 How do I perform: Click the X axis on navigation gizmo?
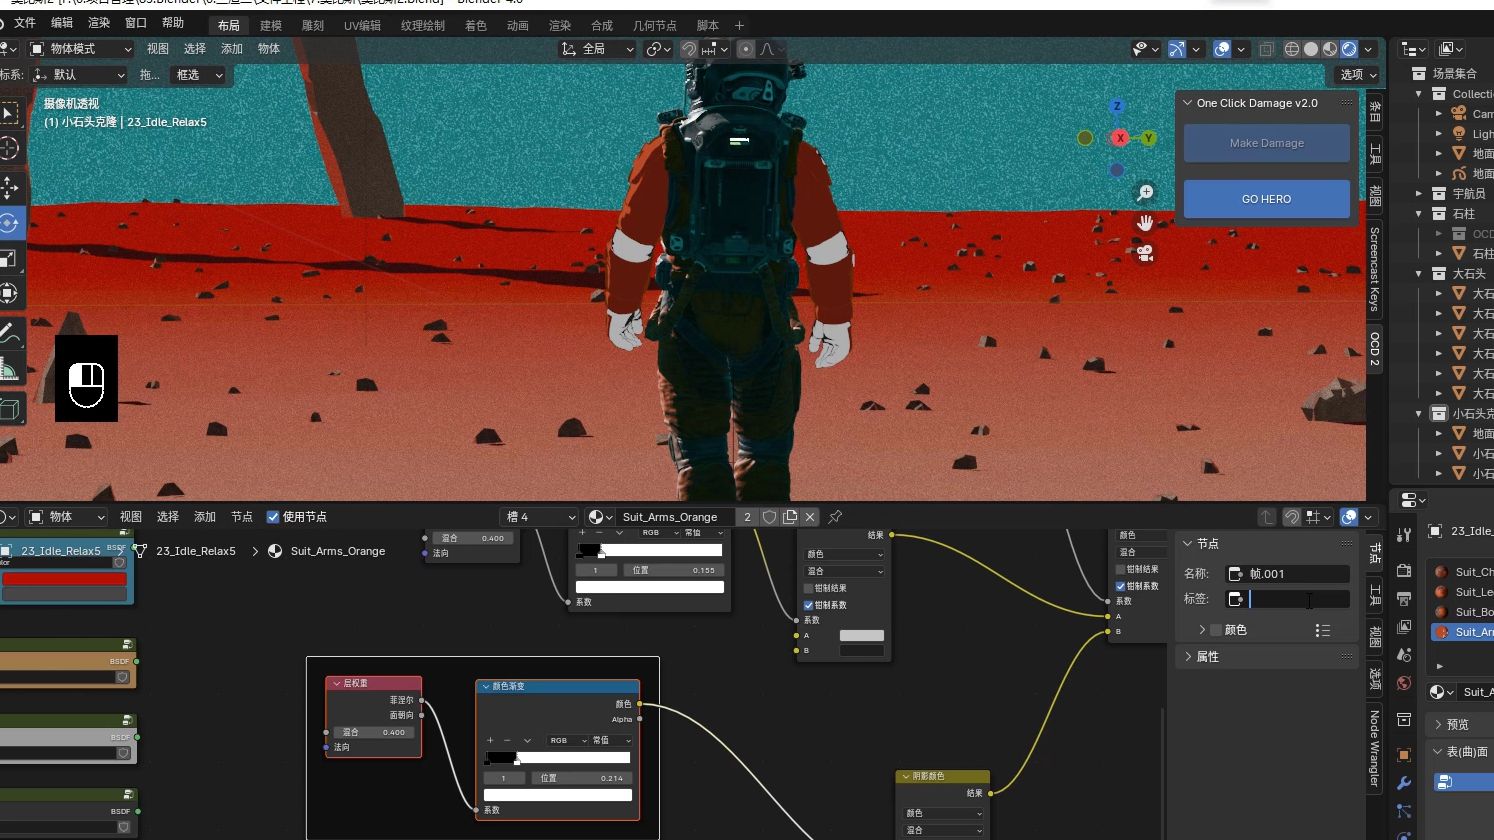[1120, 138]
